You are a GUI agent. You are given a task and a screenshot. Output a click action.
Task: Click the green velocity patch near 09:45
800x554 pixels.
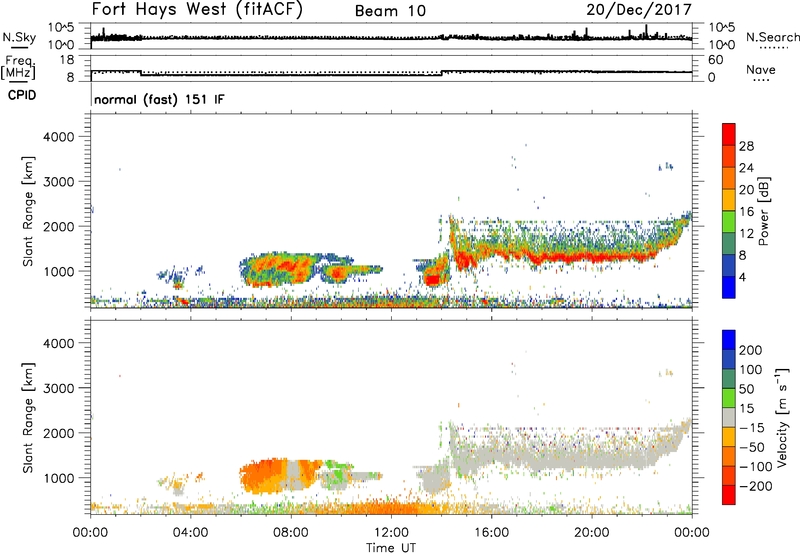tap(337, 477)
